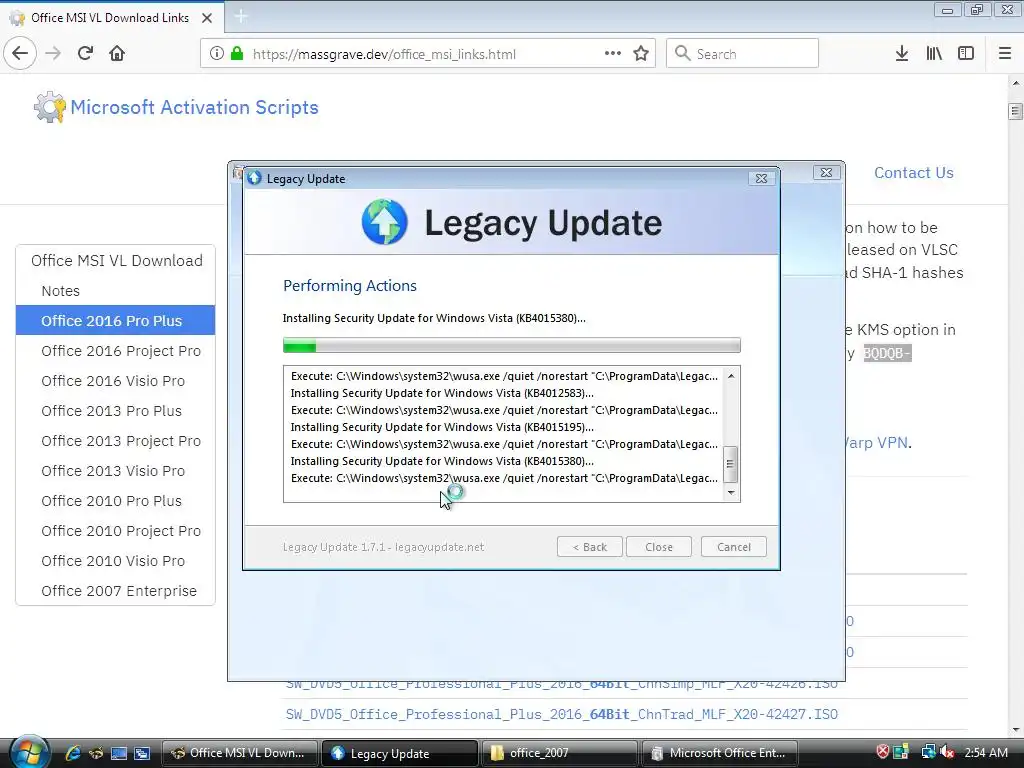Viewport: 1024px width, 768px height.
Task: Select Office 2016 Pro Plus sidebar item
Action: pyautogui.click(x=116, y=320)
